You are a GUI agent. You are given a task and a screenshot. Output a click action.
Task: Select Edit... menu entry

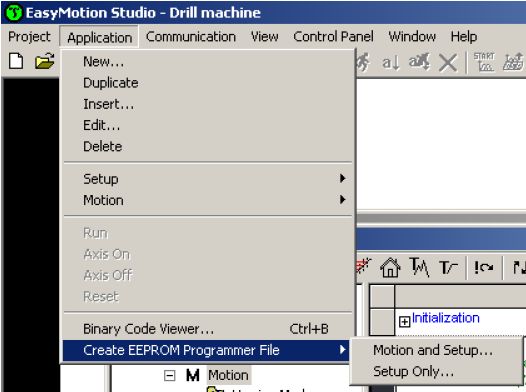point(208,125)
